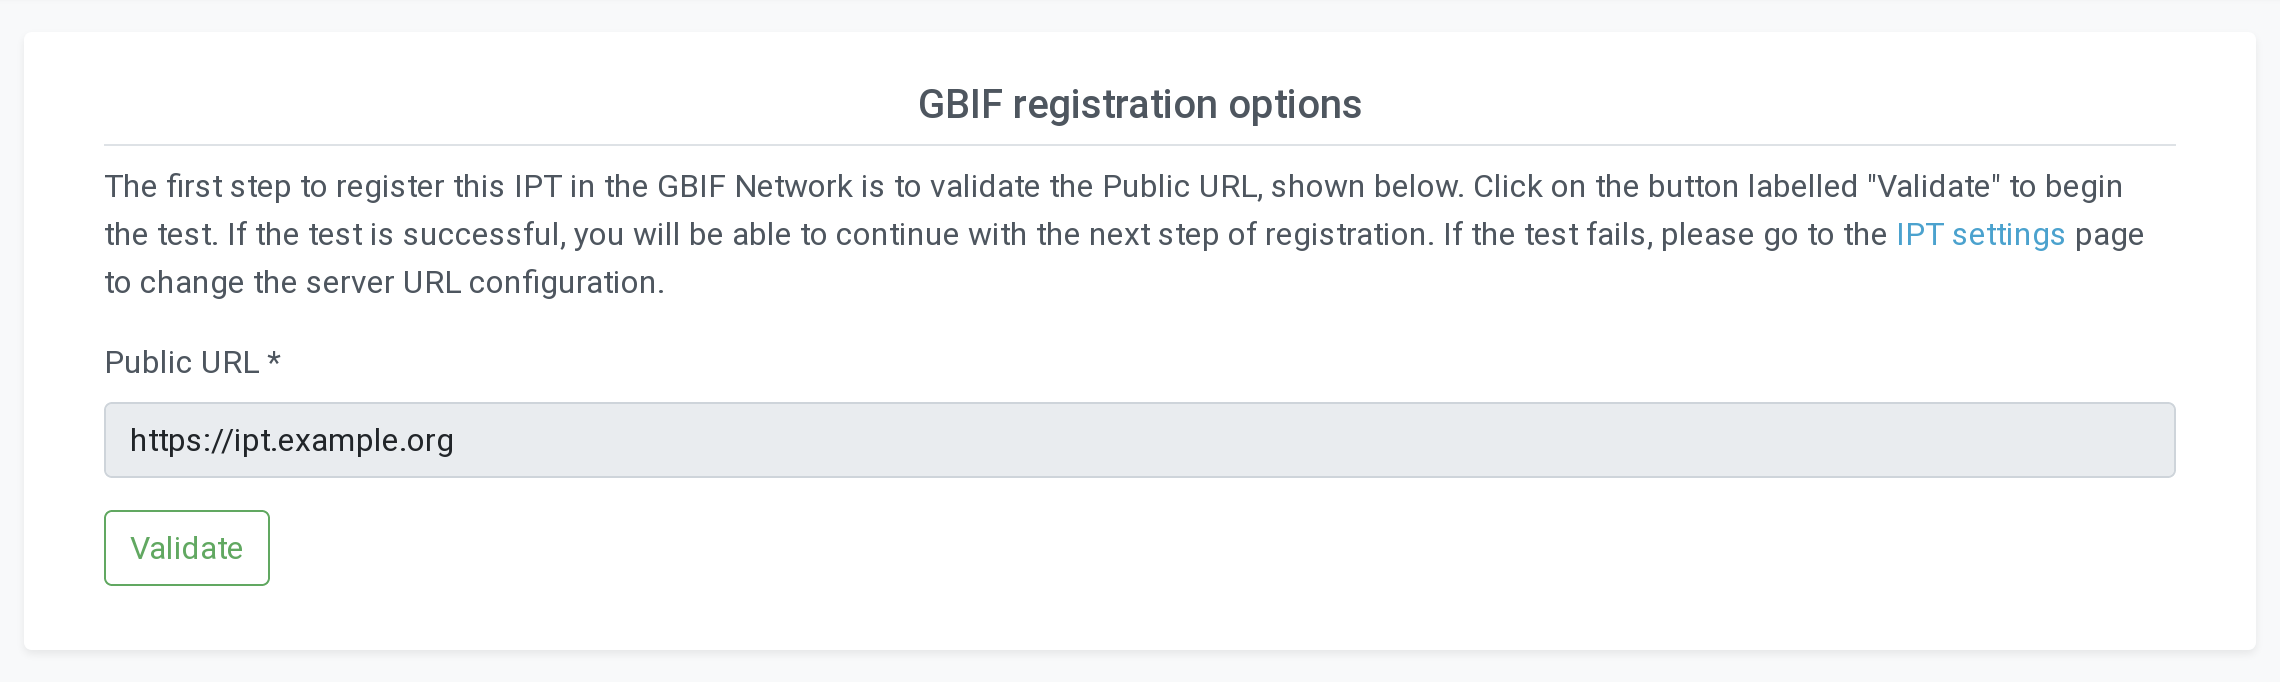Click the required asterisk beside Public URL
Screen dimensions: 2280x682
pyautogui.click(x=274, y=361)
